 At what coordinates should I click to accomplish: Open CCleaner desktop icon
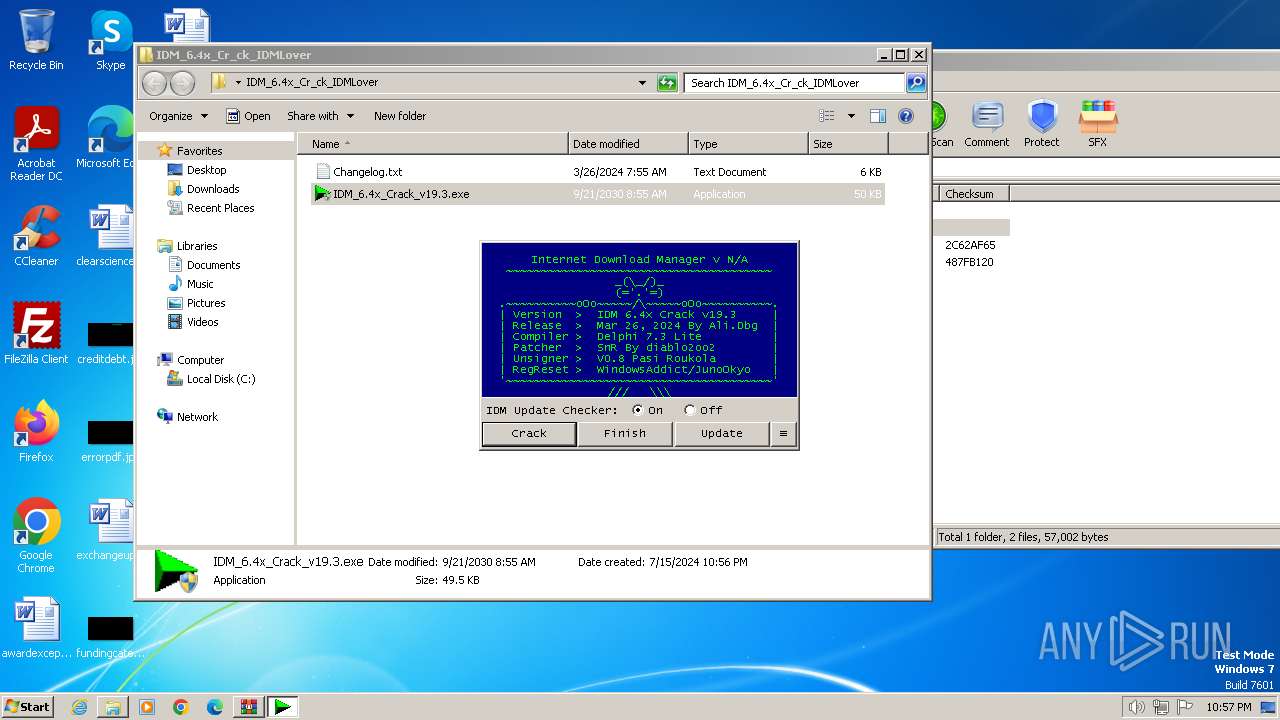(36, 237)
